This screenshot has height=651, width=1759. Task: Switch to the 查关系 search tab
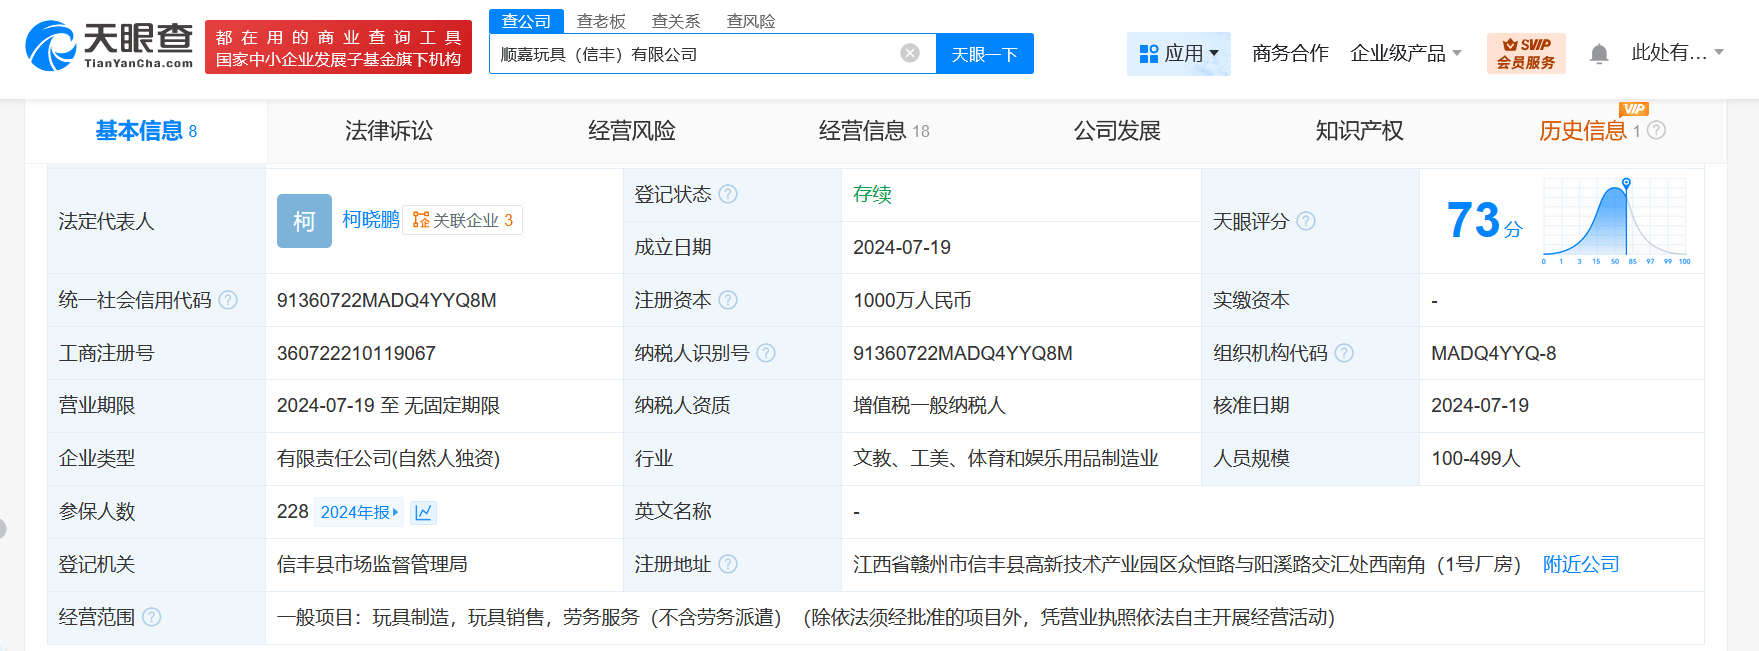pyautogui.click(x=676, y=21)
